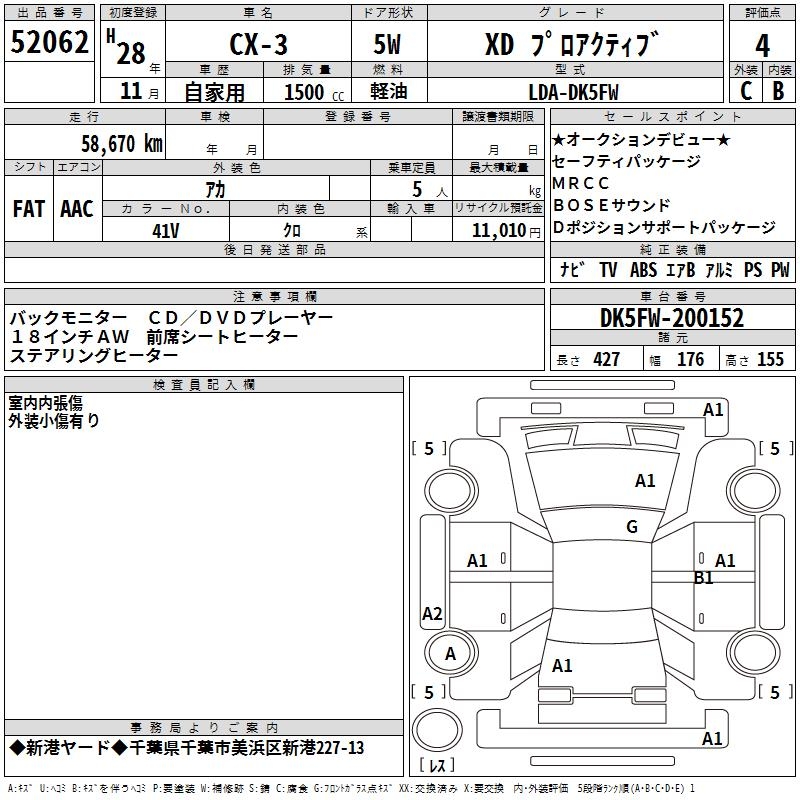800x800 pixels.
Task: Click the "リサイクル預託金" header
Action: coord(498,208)
